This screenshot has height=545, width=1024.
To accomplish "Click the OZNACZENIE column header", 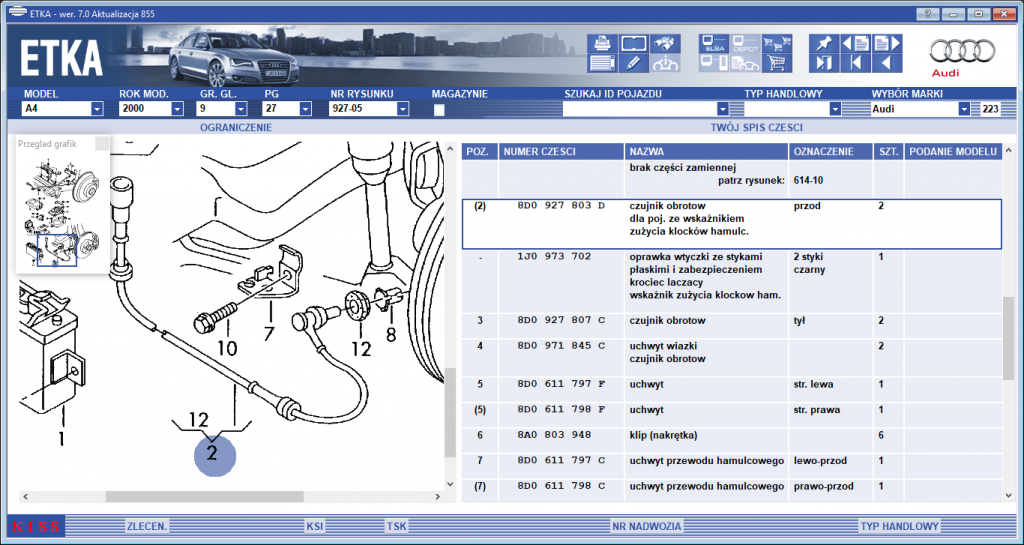I will point(831,151).
